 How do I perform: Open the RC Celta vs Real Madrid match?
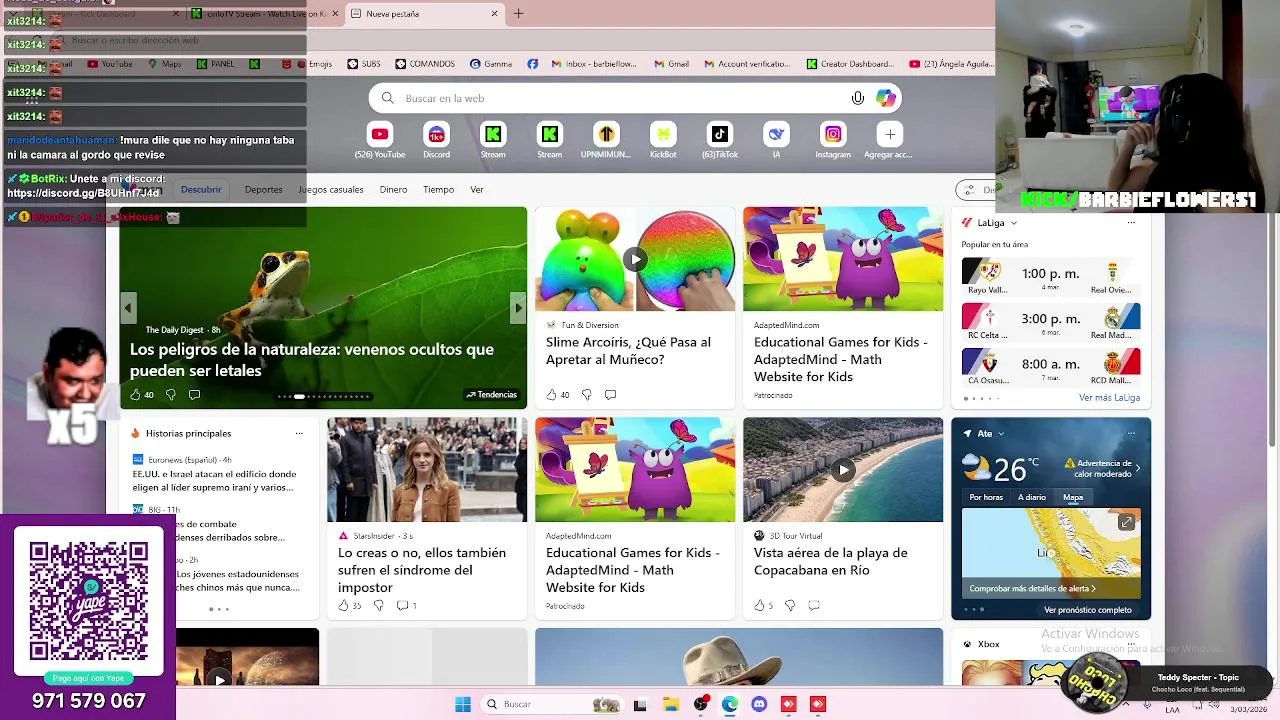(x=1051, y=322)
